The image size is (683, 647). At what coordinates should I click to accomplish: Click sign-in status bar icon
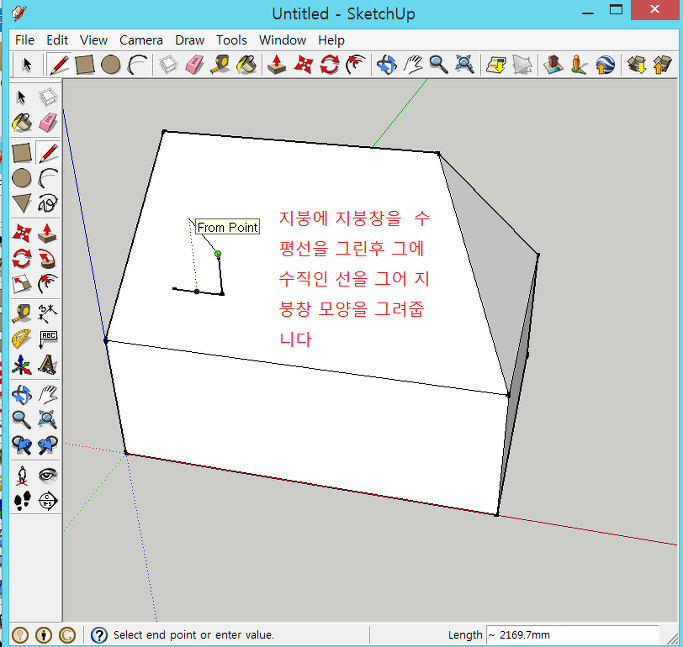(x=67, y=635)
